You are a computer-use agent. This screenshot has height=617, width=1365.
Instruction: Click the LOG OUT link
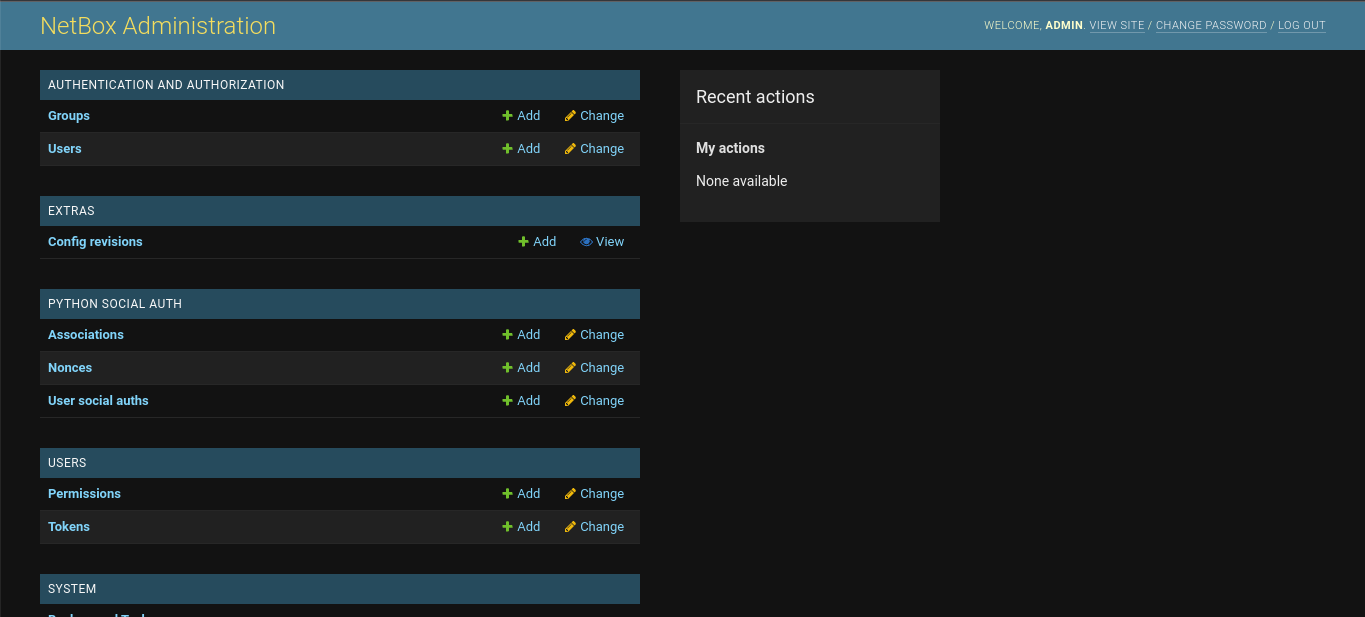pyautogui.click(x=1301, y=25)
